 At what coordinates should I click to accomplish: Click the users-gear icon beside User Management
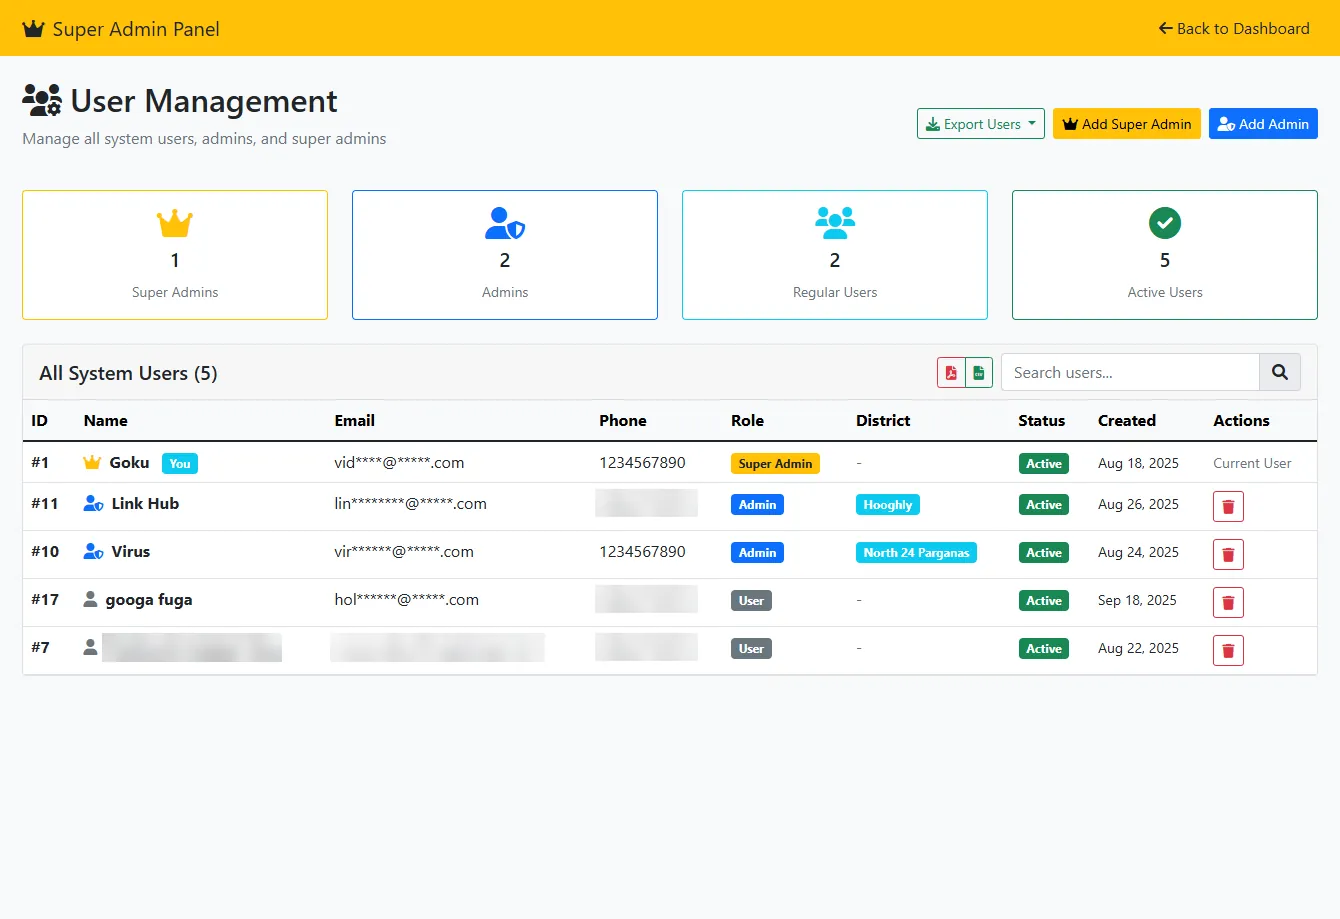click(42, 101)
